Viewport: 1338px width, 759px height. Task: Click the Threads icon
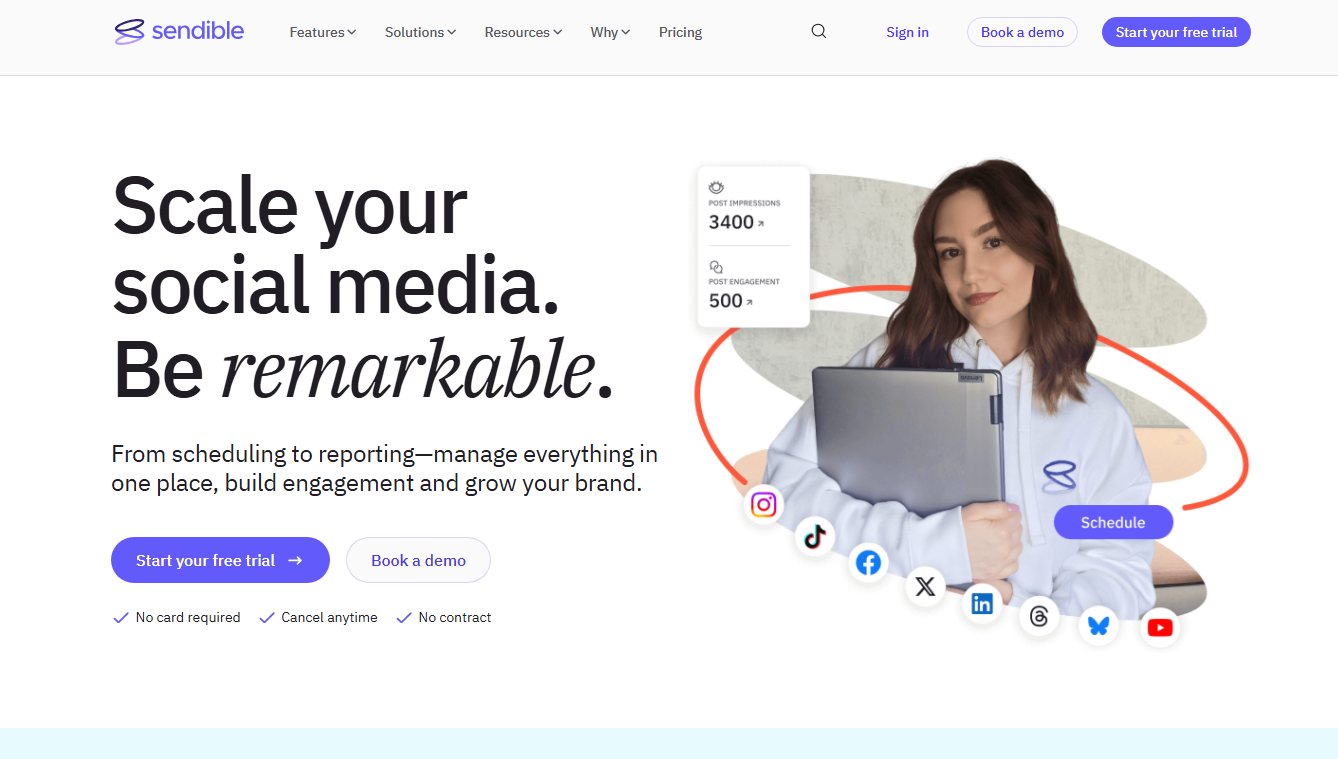click(1039, 616)
